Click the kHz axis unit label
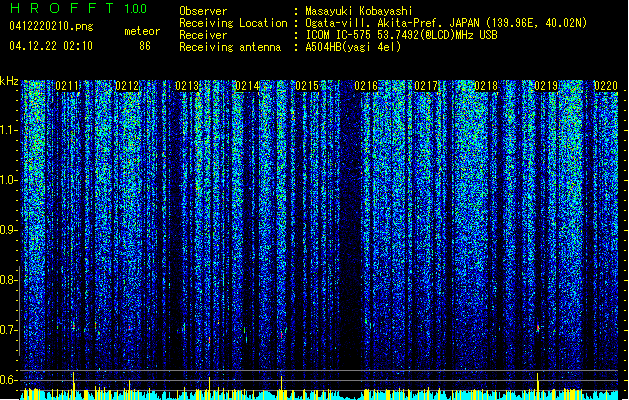The height and width of the screenshot is (400, 629). (9, 81)
